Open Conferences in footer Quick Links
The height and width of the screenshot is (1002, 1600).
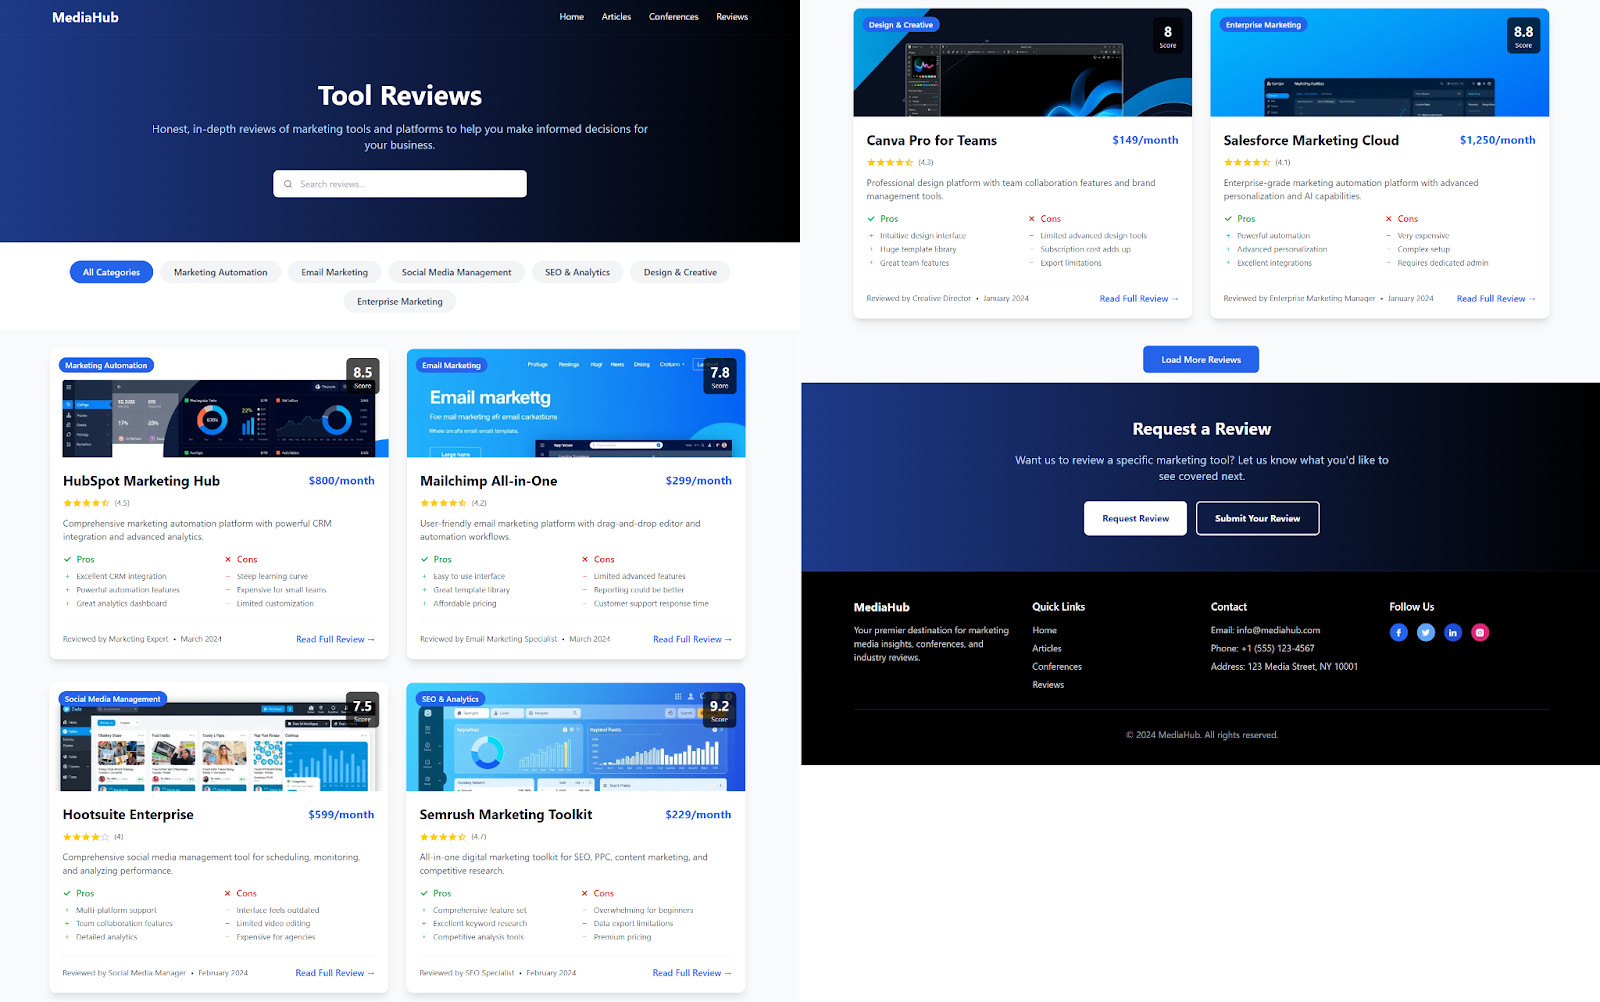click(x=1057, y=667)
